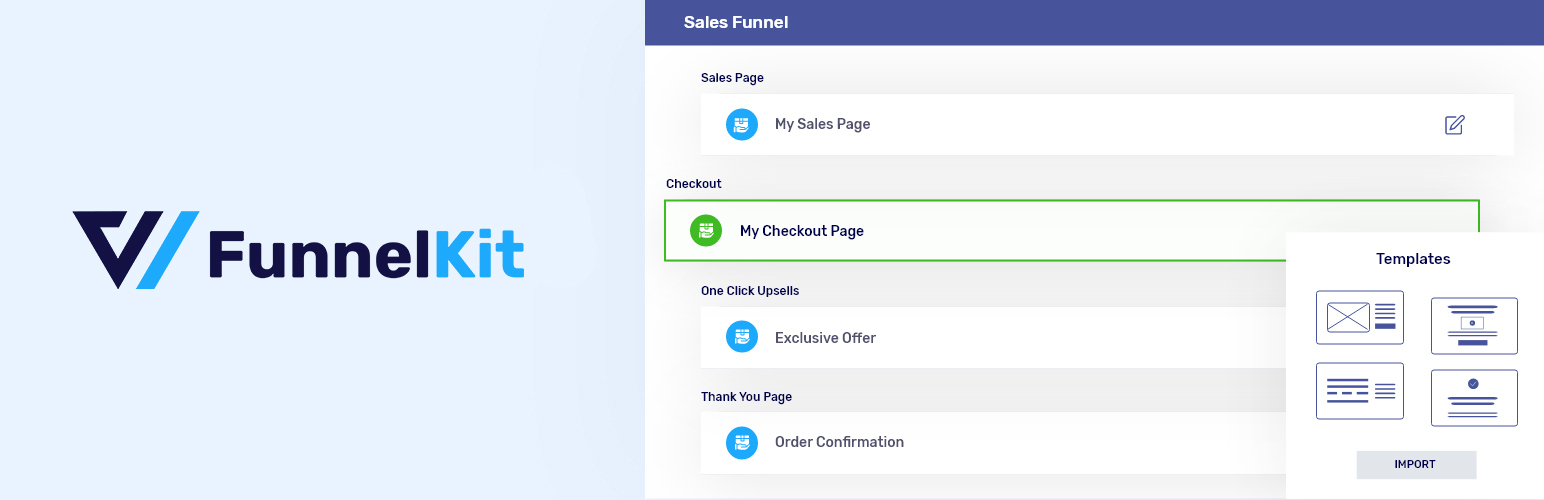The image size is (1544, 500).
Task: Open the Order Confirmation step
Action: click(x=839, y=442)
